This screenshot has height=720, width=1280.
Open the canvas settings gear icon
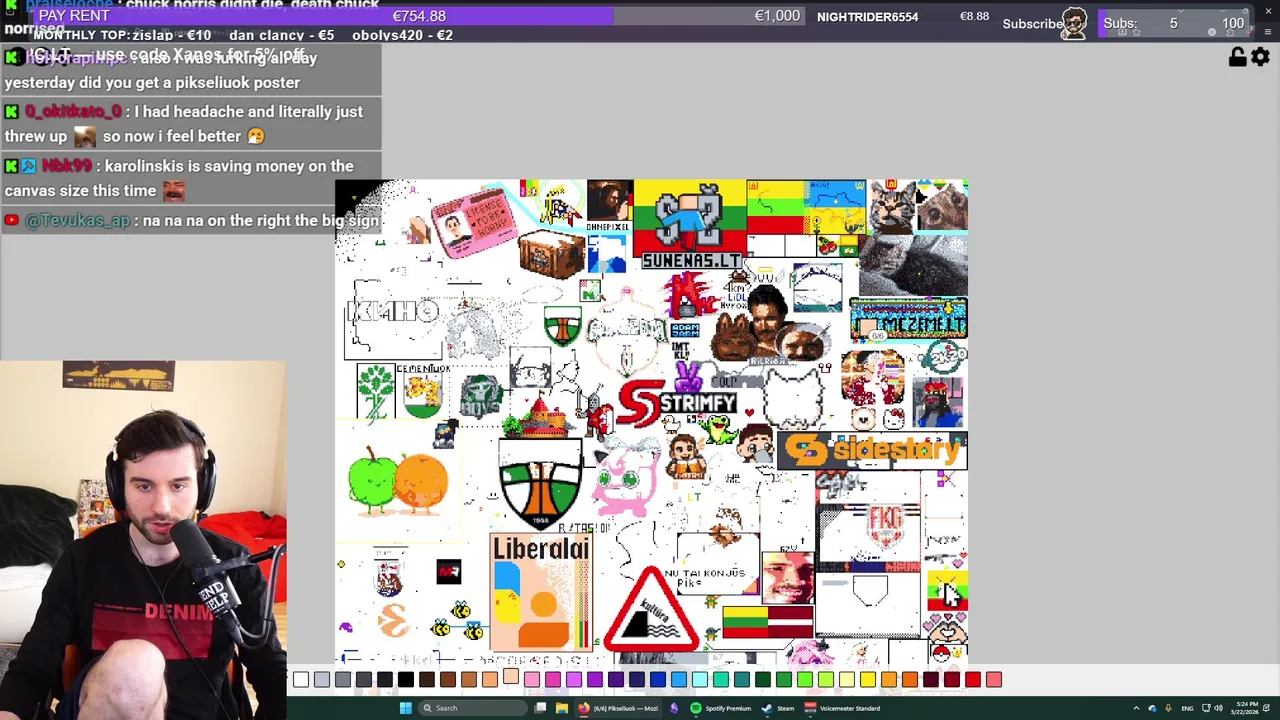pyautogui.click(x=1260, y=57)
